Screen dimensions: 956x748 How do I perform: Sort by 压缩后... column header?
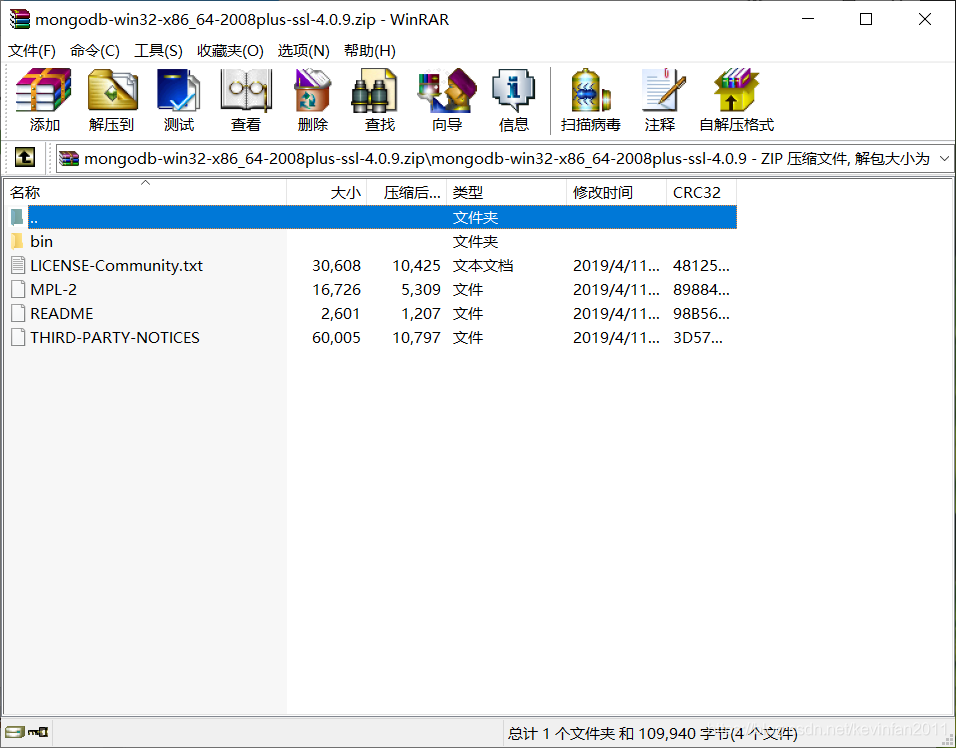pyautogui.click(x=407, y=193)
